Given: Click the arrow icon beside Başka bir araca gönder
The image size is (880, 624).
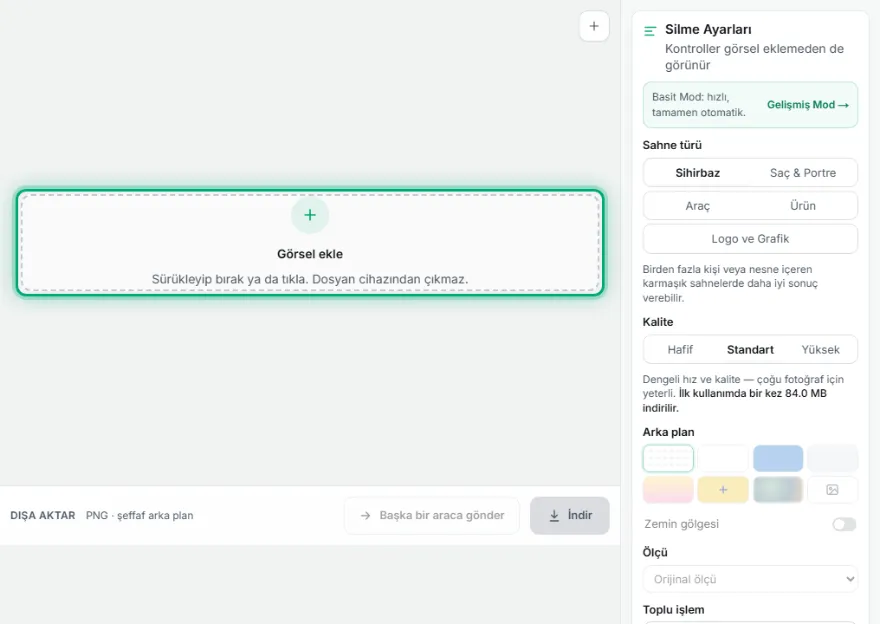Looking at the screenshot, I should (365, 515).
